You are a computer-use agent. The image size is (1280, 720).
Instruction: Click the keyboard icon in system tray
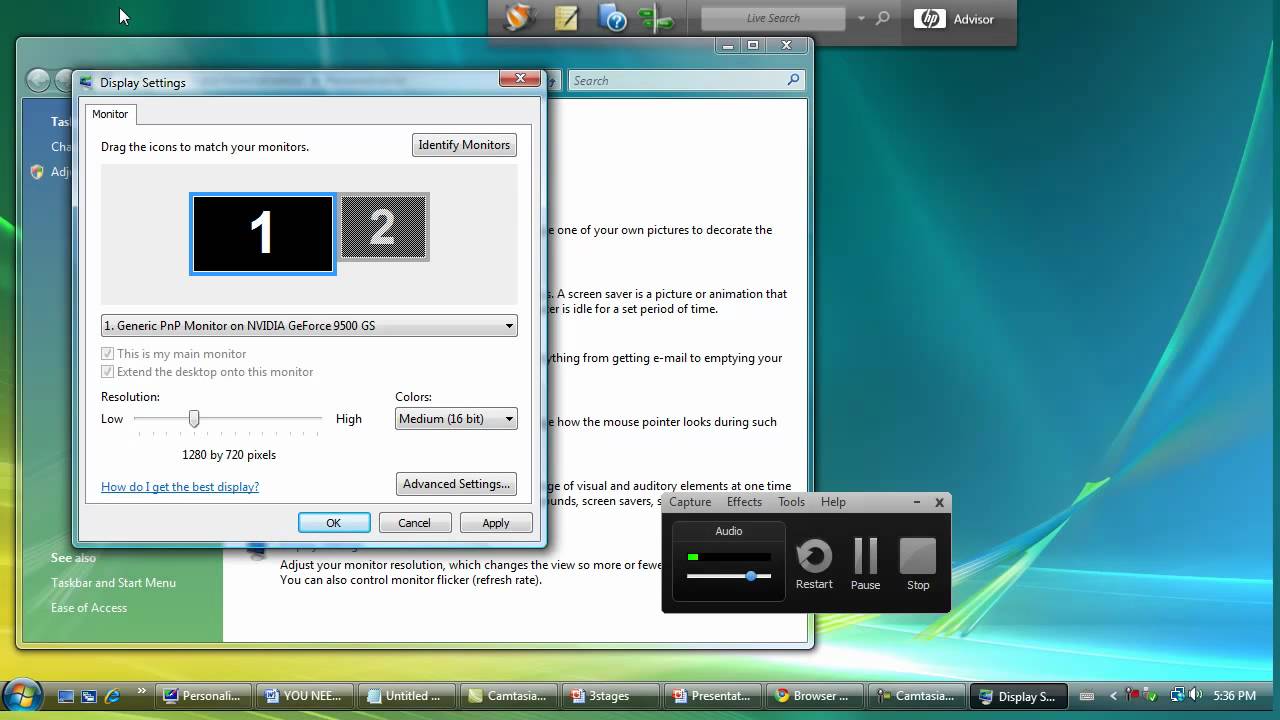(1088, 697)
